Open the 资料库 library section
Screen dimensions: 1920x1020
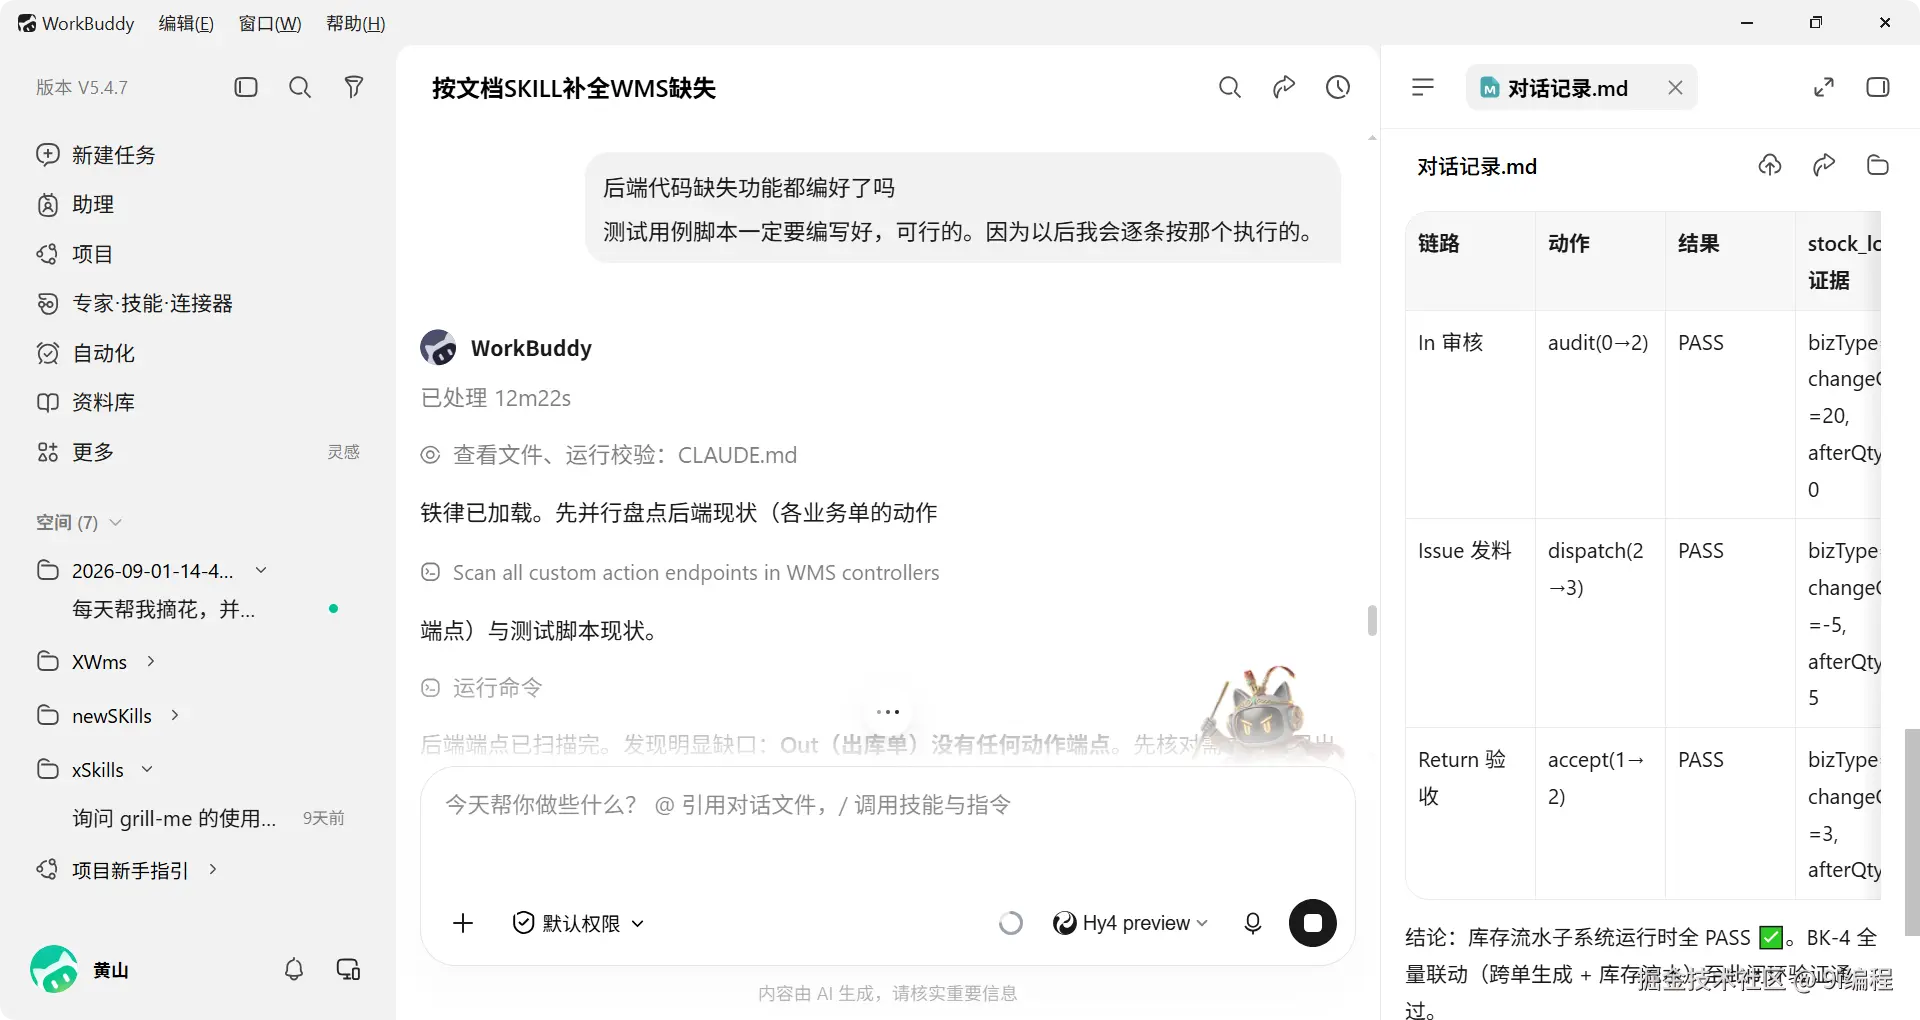pos(86,403)
